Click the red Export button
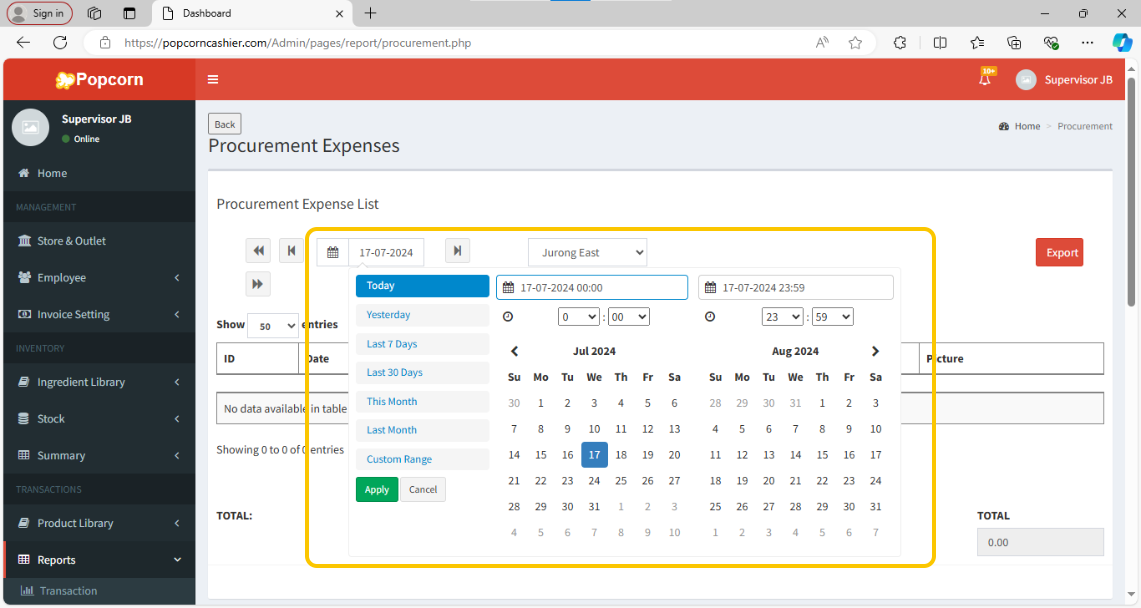 coord(1060,252)
